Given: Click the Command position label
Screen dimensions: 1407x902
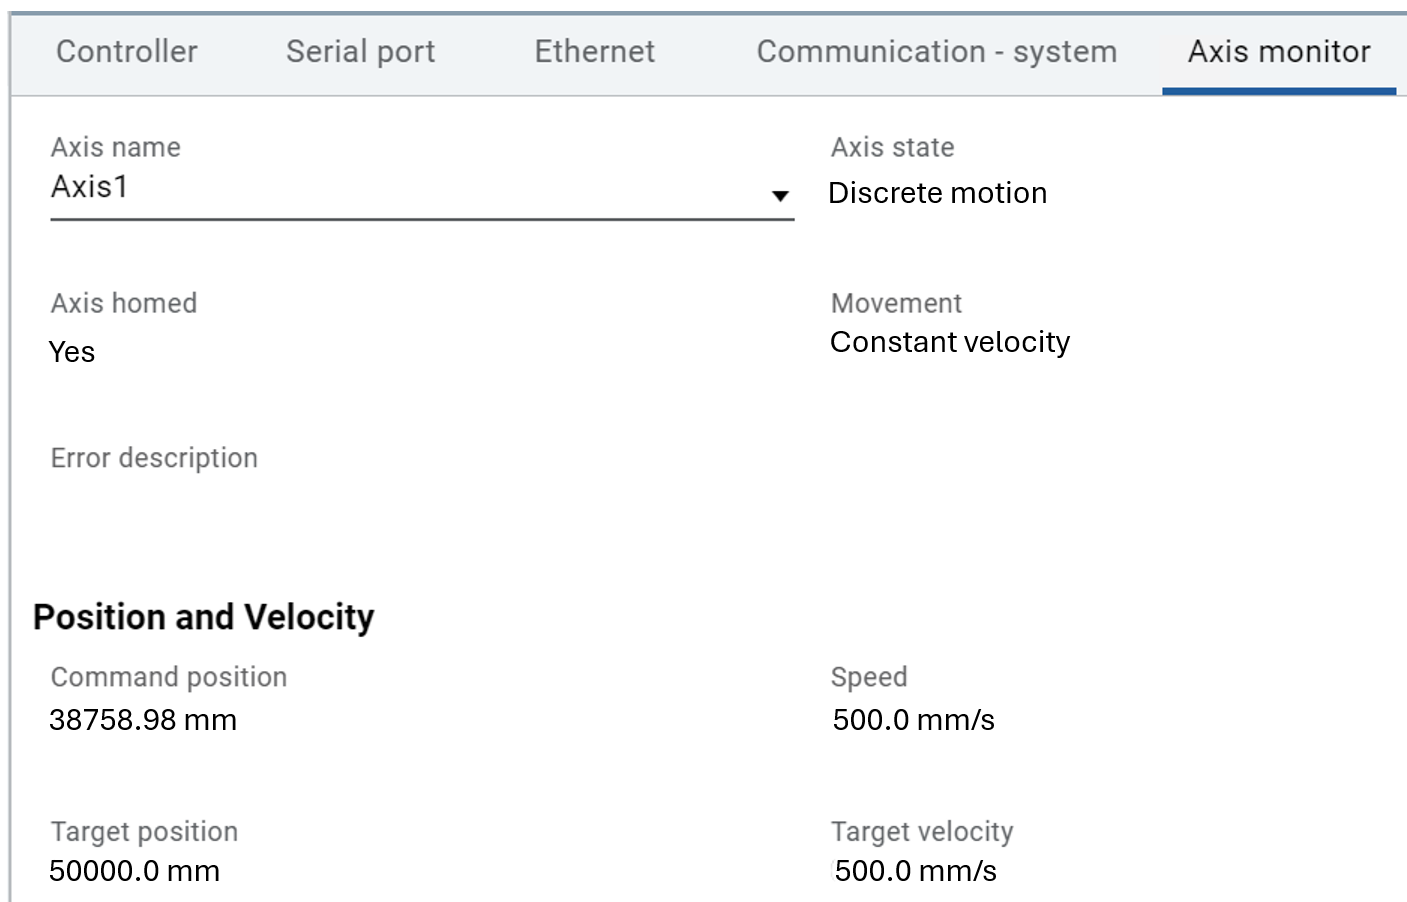Looking at the screenshot, I should coord(169,677).
